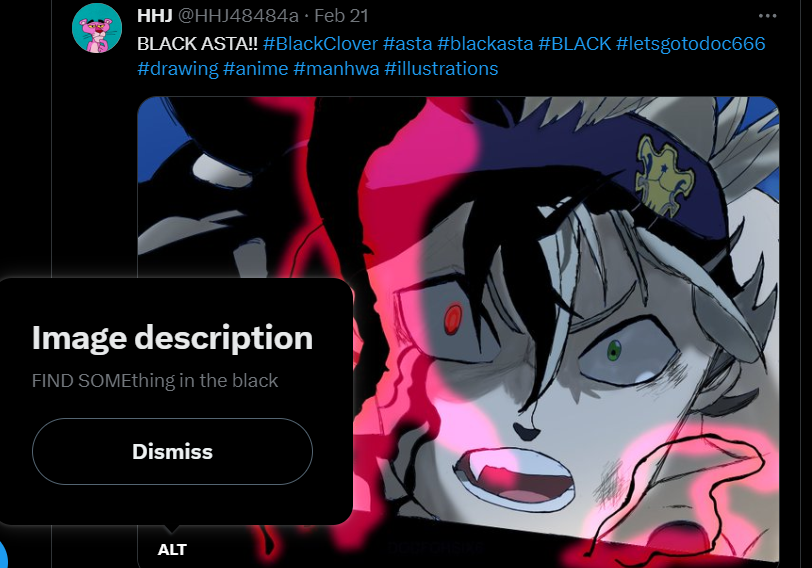The image size is (812, 568).
Task: Open the #illustrations hashtag link
Action: [441, 68]
